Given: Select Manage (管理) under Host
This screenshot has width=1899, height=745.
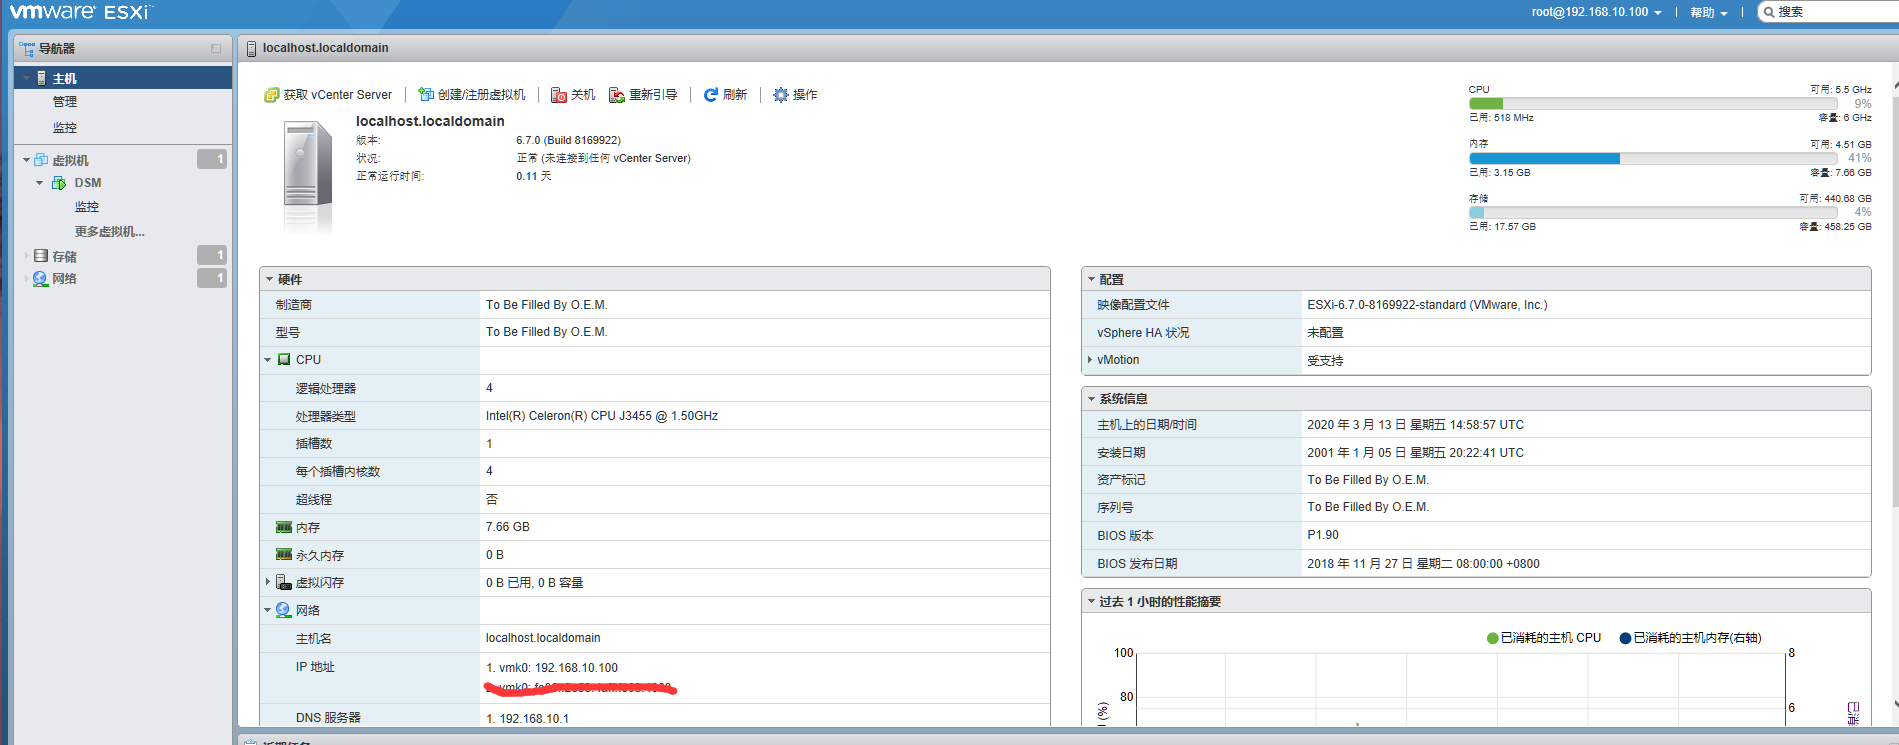Looking at the screenshot, I should tap(65, 102).
